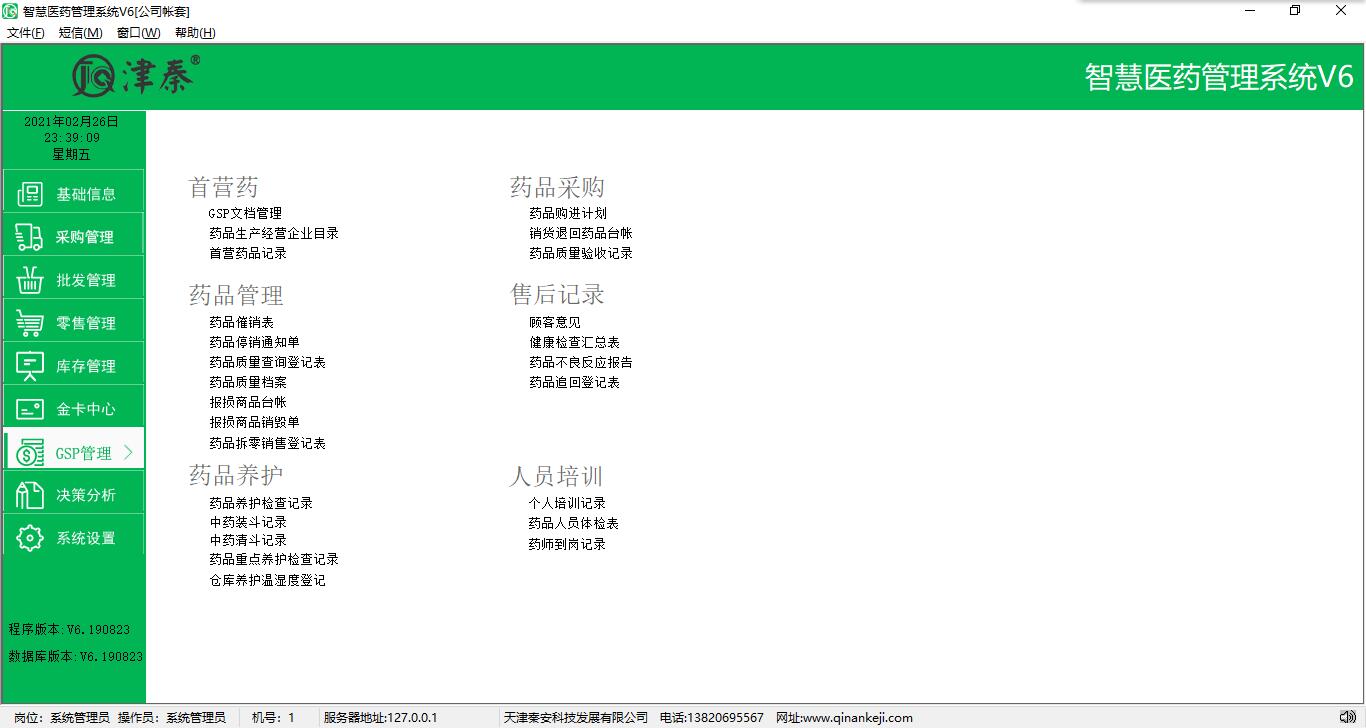Click the 基础信息 sidebar icon
This screenshot has height=728, width=1366.
point(30,194)
